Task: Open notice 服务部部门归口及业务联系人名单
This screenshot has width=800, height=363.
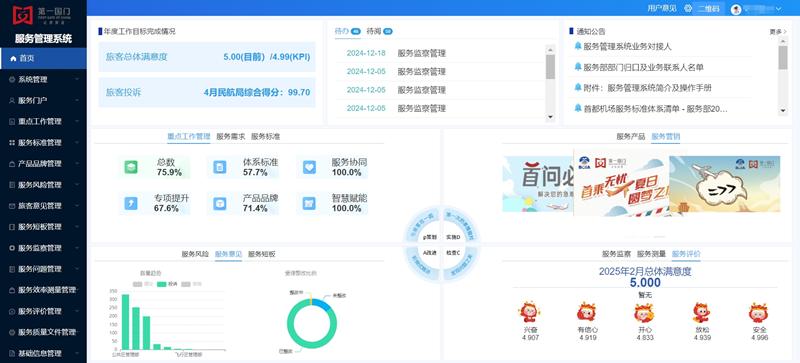Action: [643, 67]
